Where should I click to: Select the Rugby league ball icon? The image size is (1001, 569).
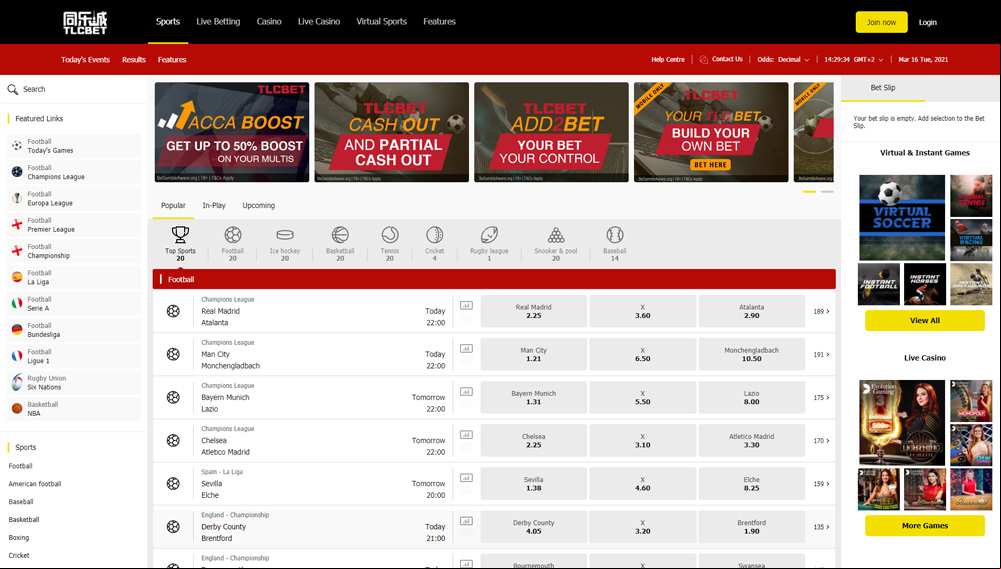[x=490, y=234]
